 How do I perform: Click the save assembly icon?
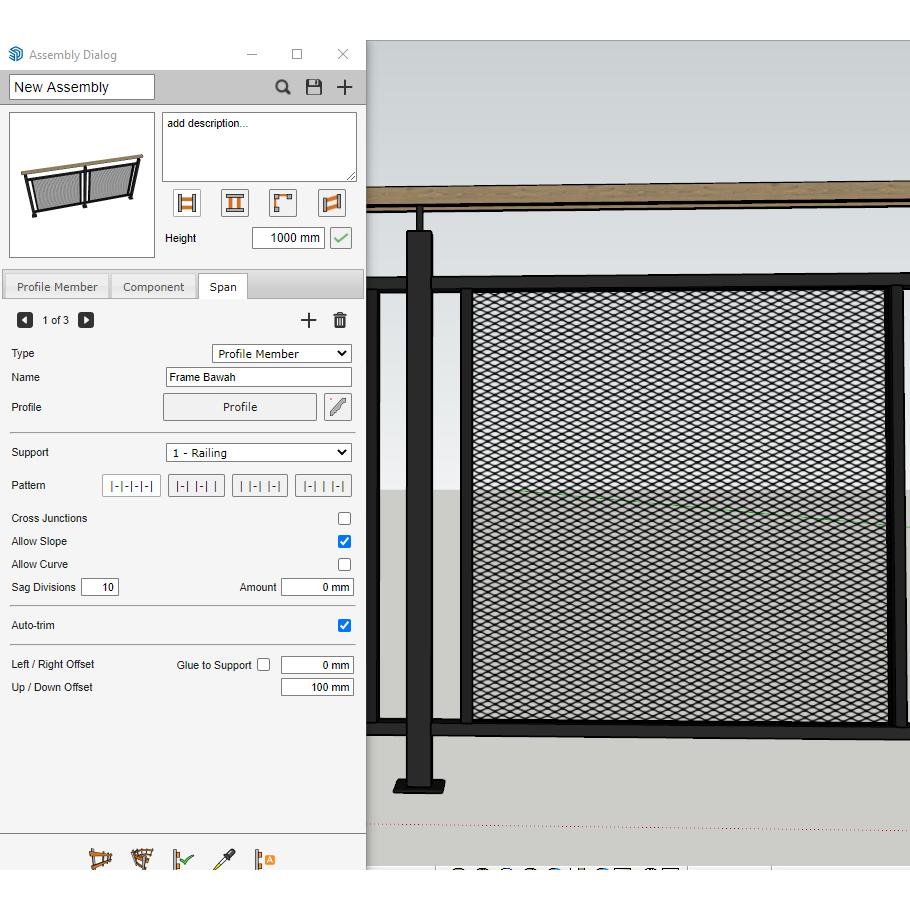pos(313,87)
